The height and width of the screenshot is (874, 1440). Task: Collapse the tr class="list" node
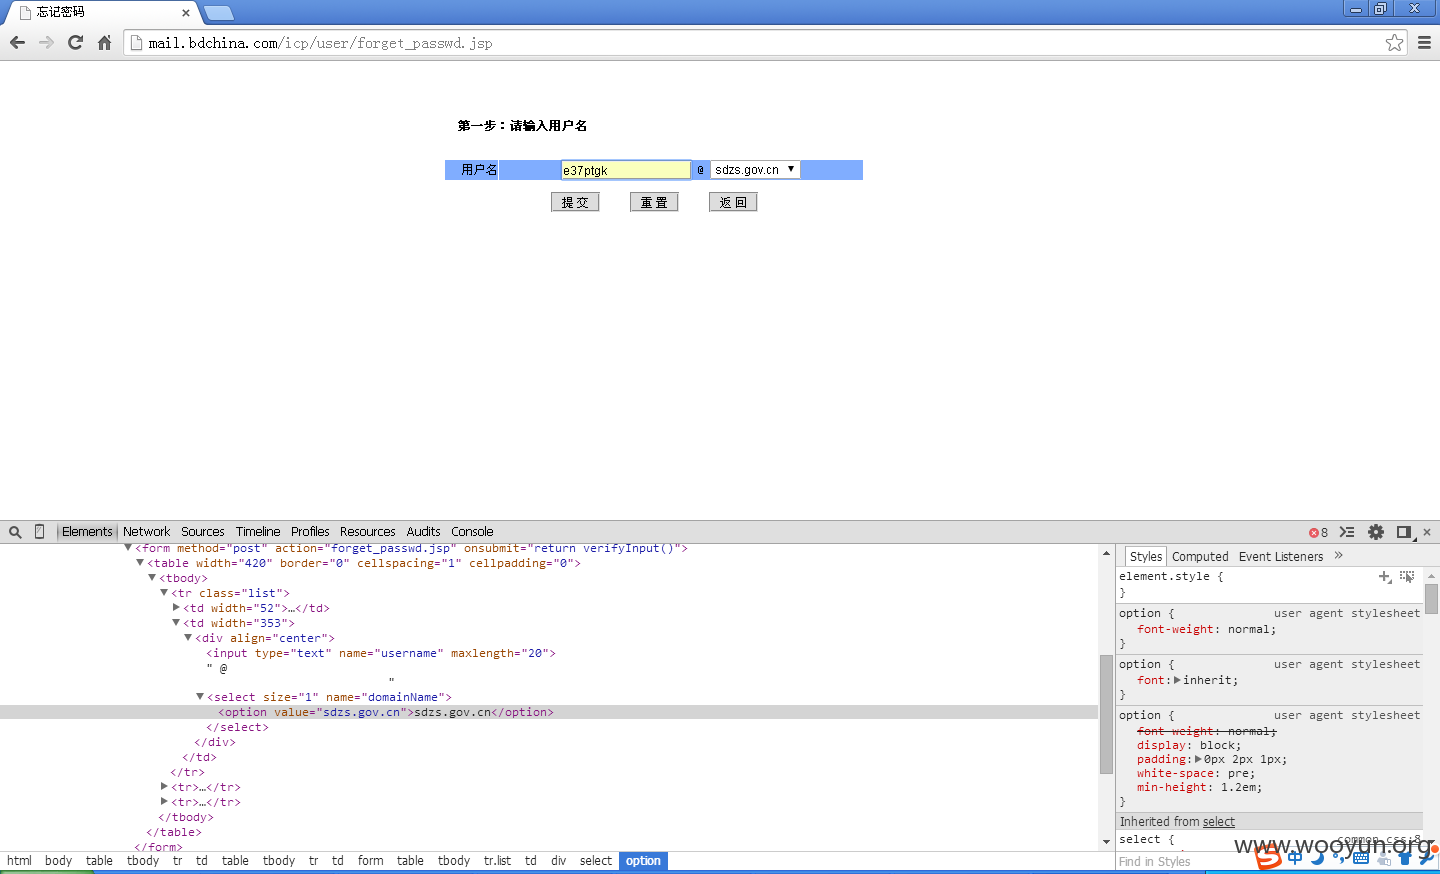[x=164, y=593]
